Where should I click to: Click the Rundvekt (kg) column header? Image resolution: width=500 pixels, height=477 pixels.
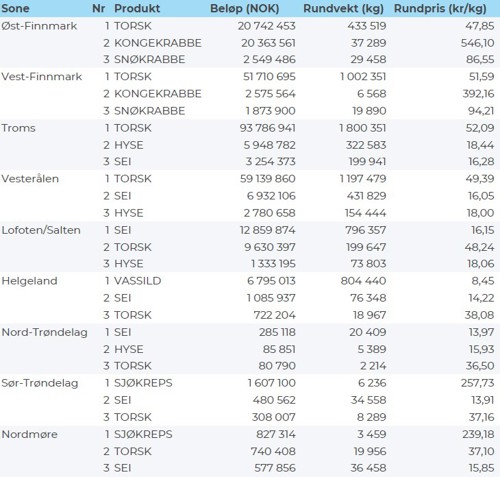[343, 8]
